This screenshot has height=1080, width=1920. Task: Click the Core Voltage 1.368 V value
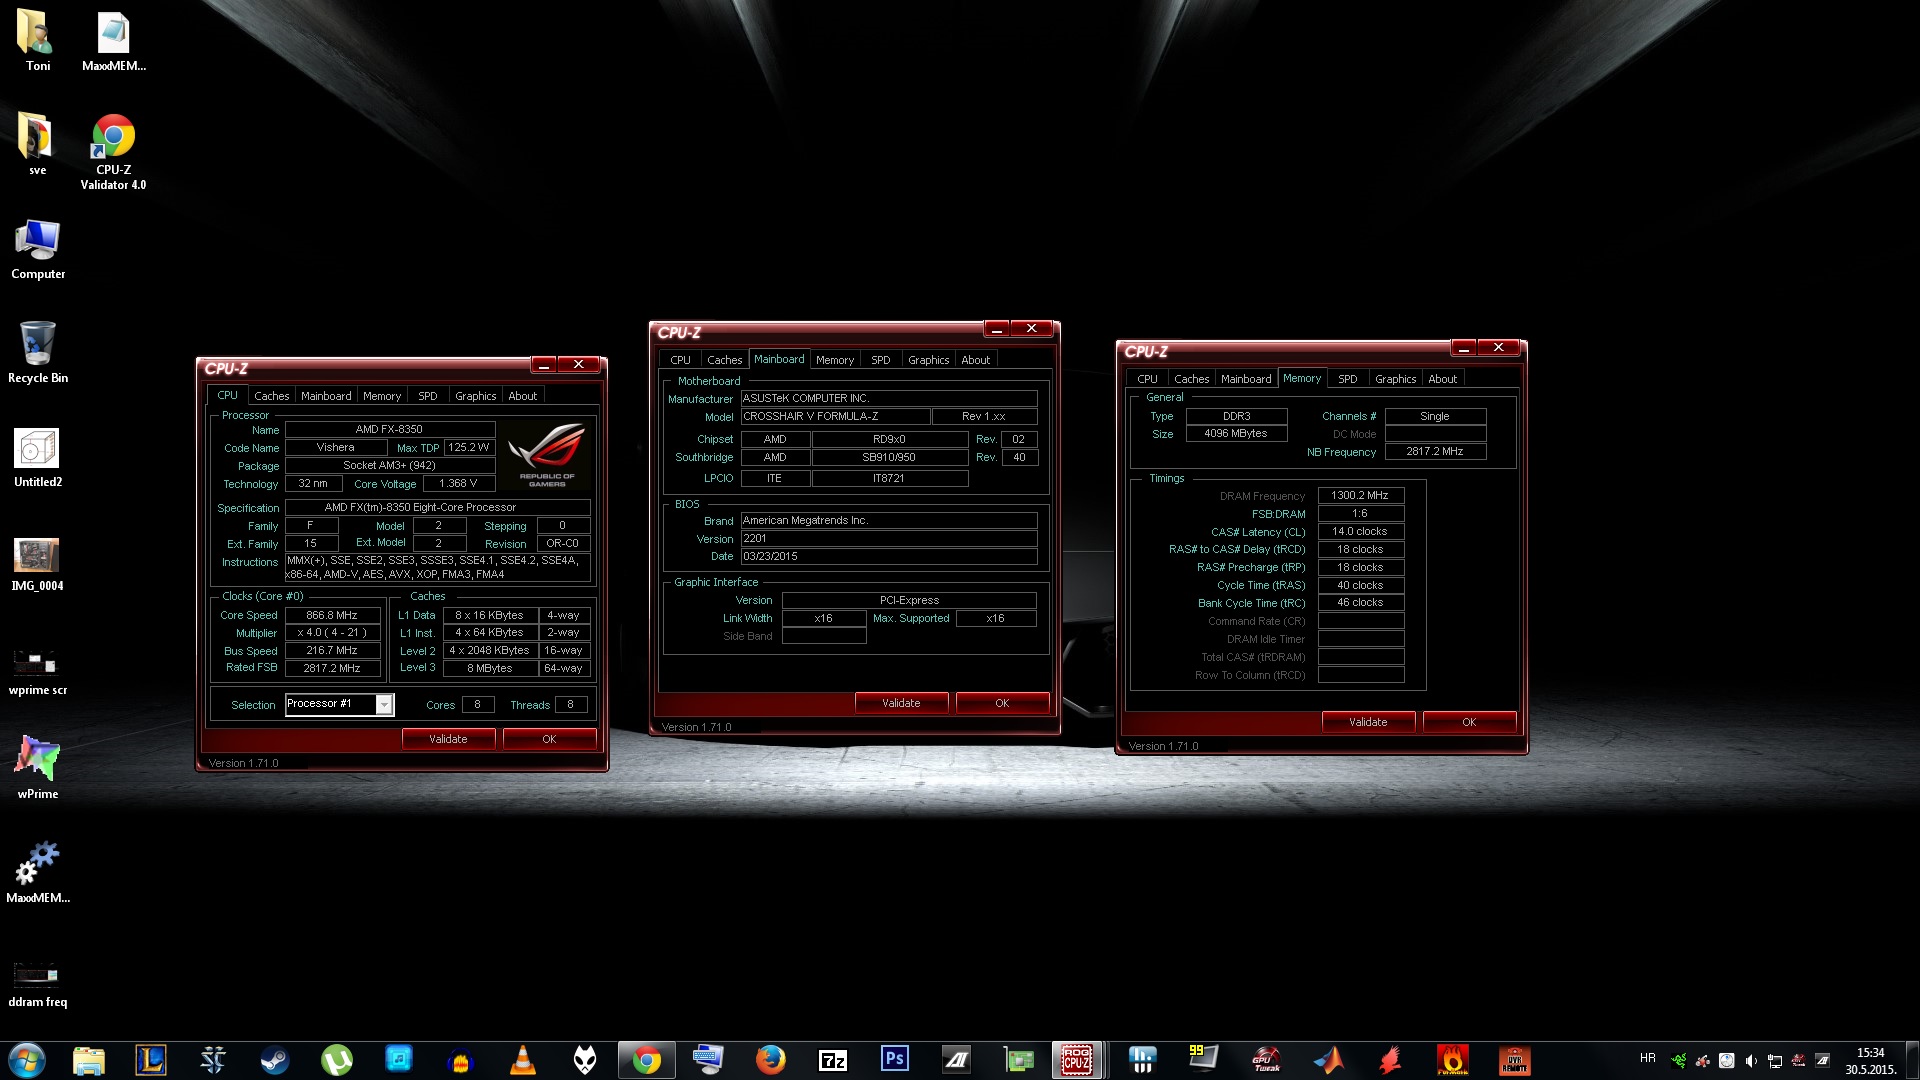click(458, 483)
